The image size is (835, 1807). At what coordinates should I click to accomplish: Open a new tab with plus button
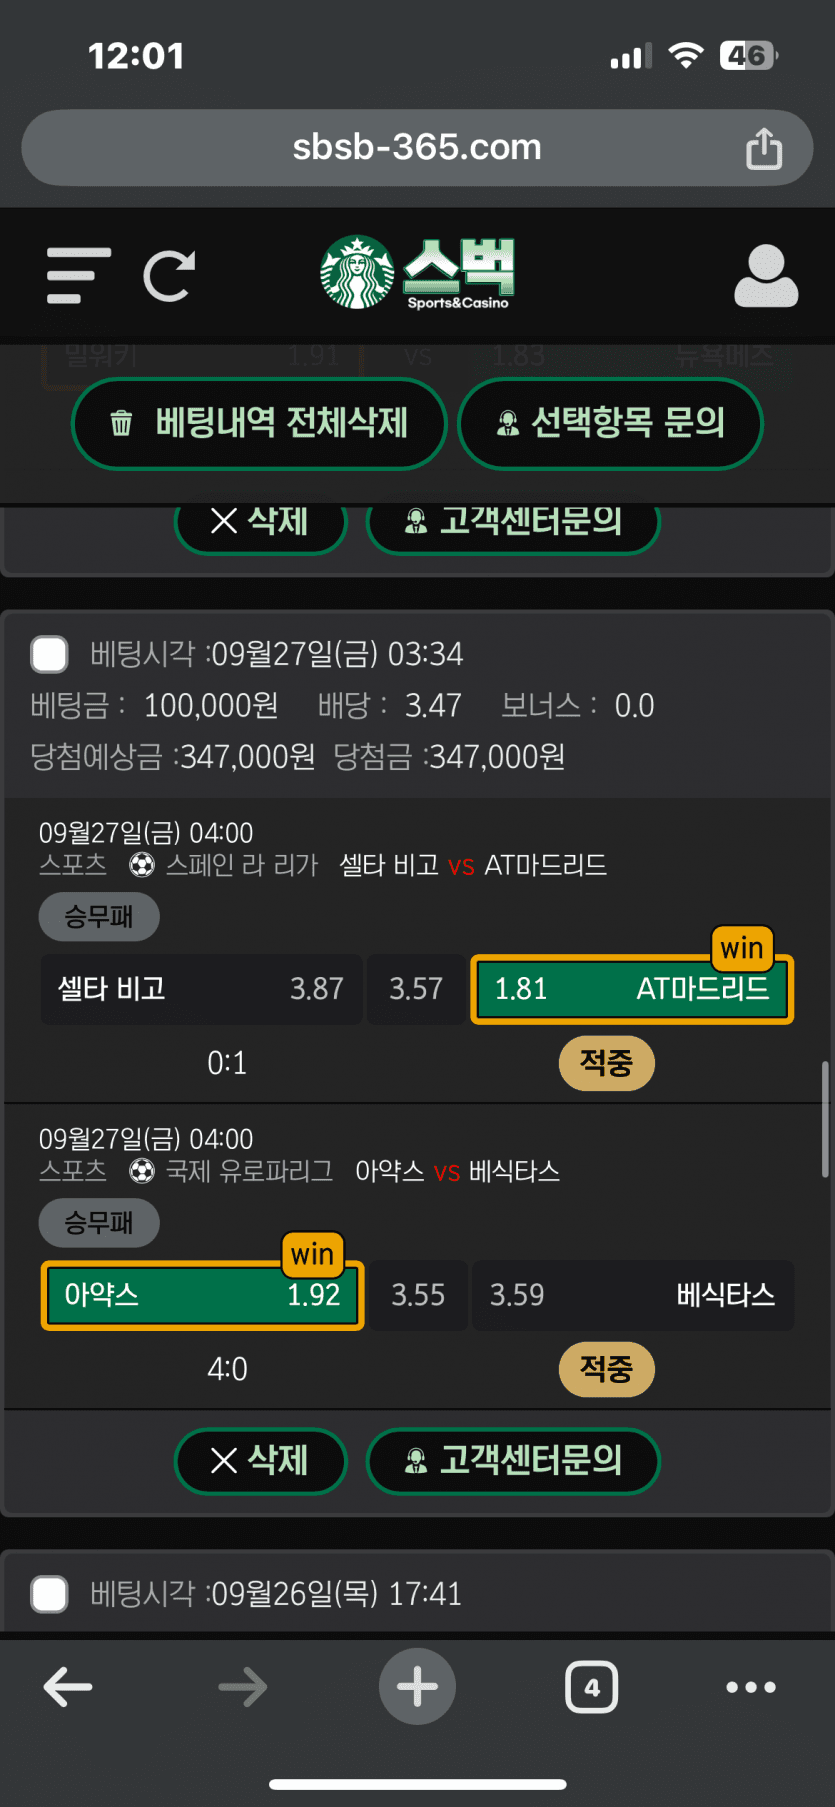coord(417,1687)
